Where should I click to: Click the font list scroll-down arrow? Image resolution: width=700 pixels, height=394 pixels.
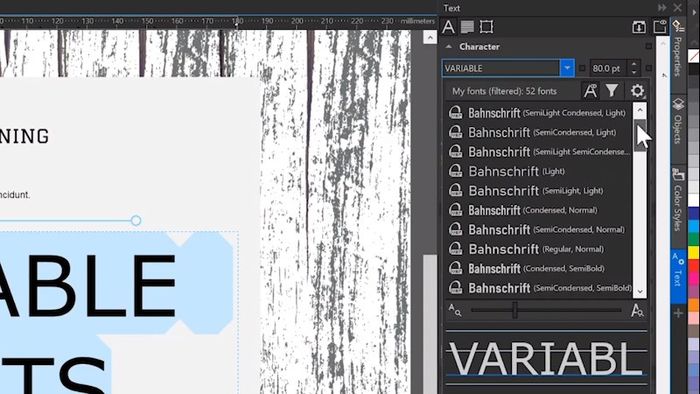640,291
